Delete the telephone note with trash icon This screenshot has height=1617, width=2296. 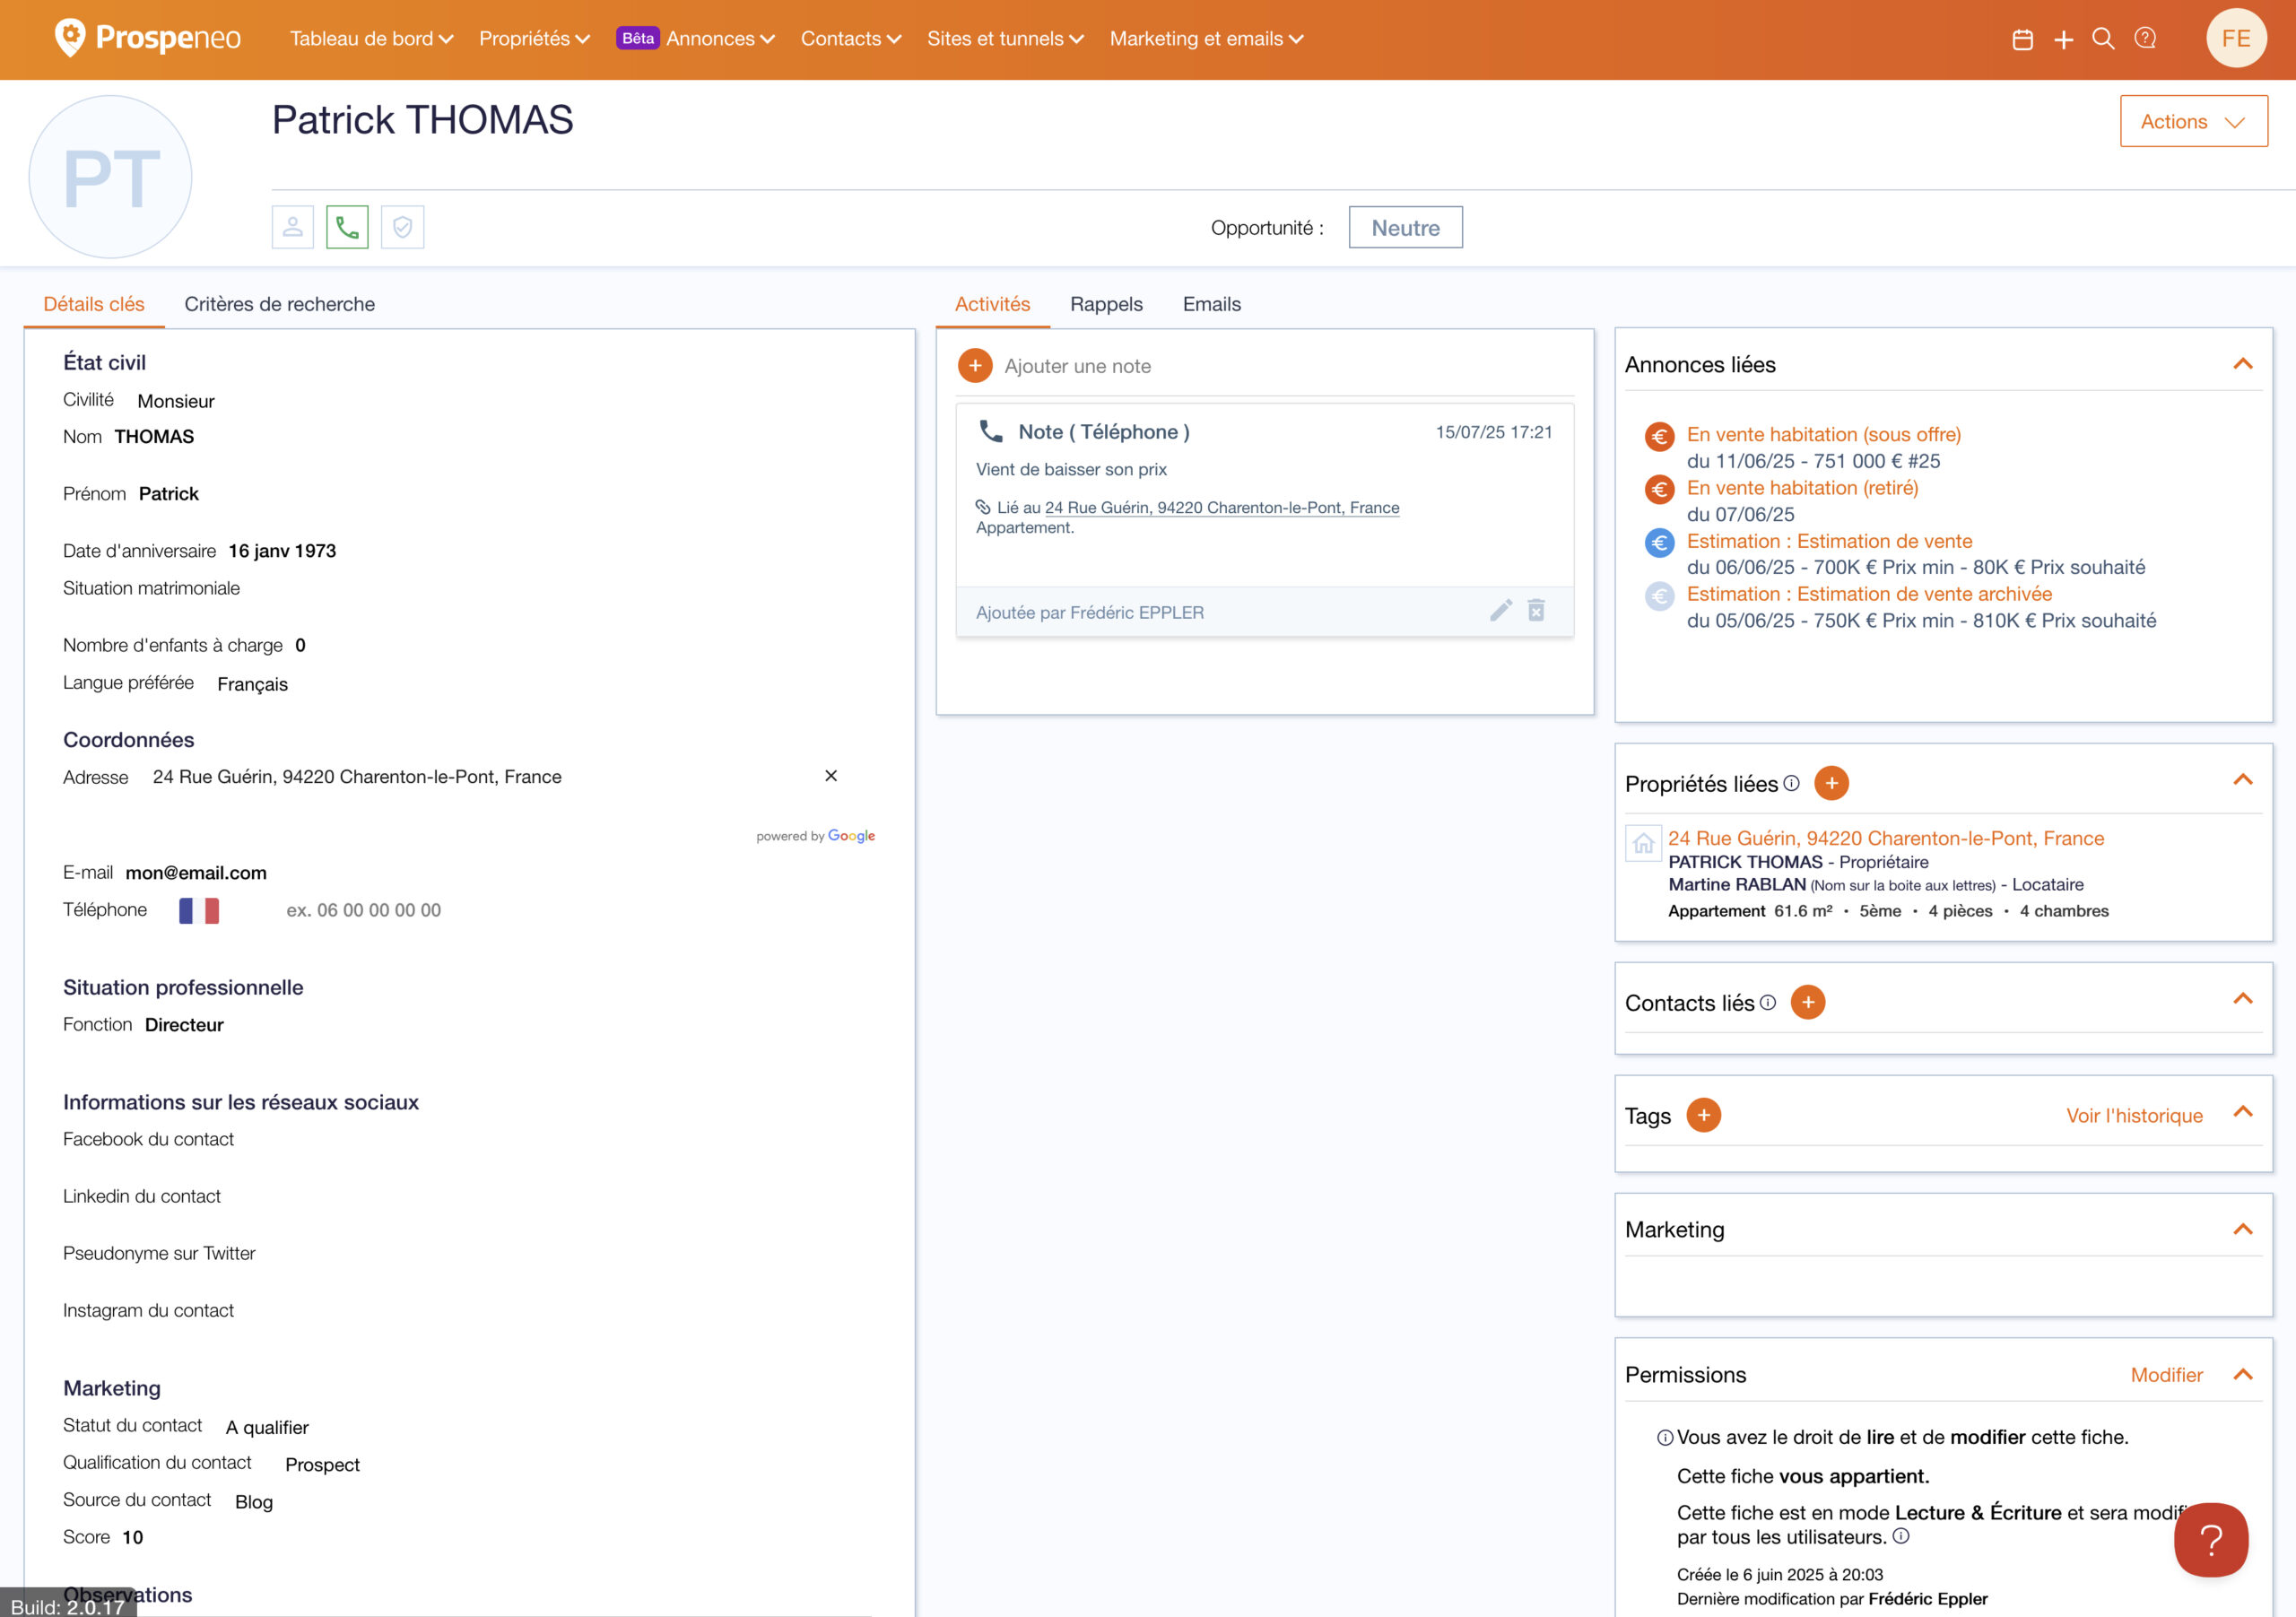point(1536,610)
